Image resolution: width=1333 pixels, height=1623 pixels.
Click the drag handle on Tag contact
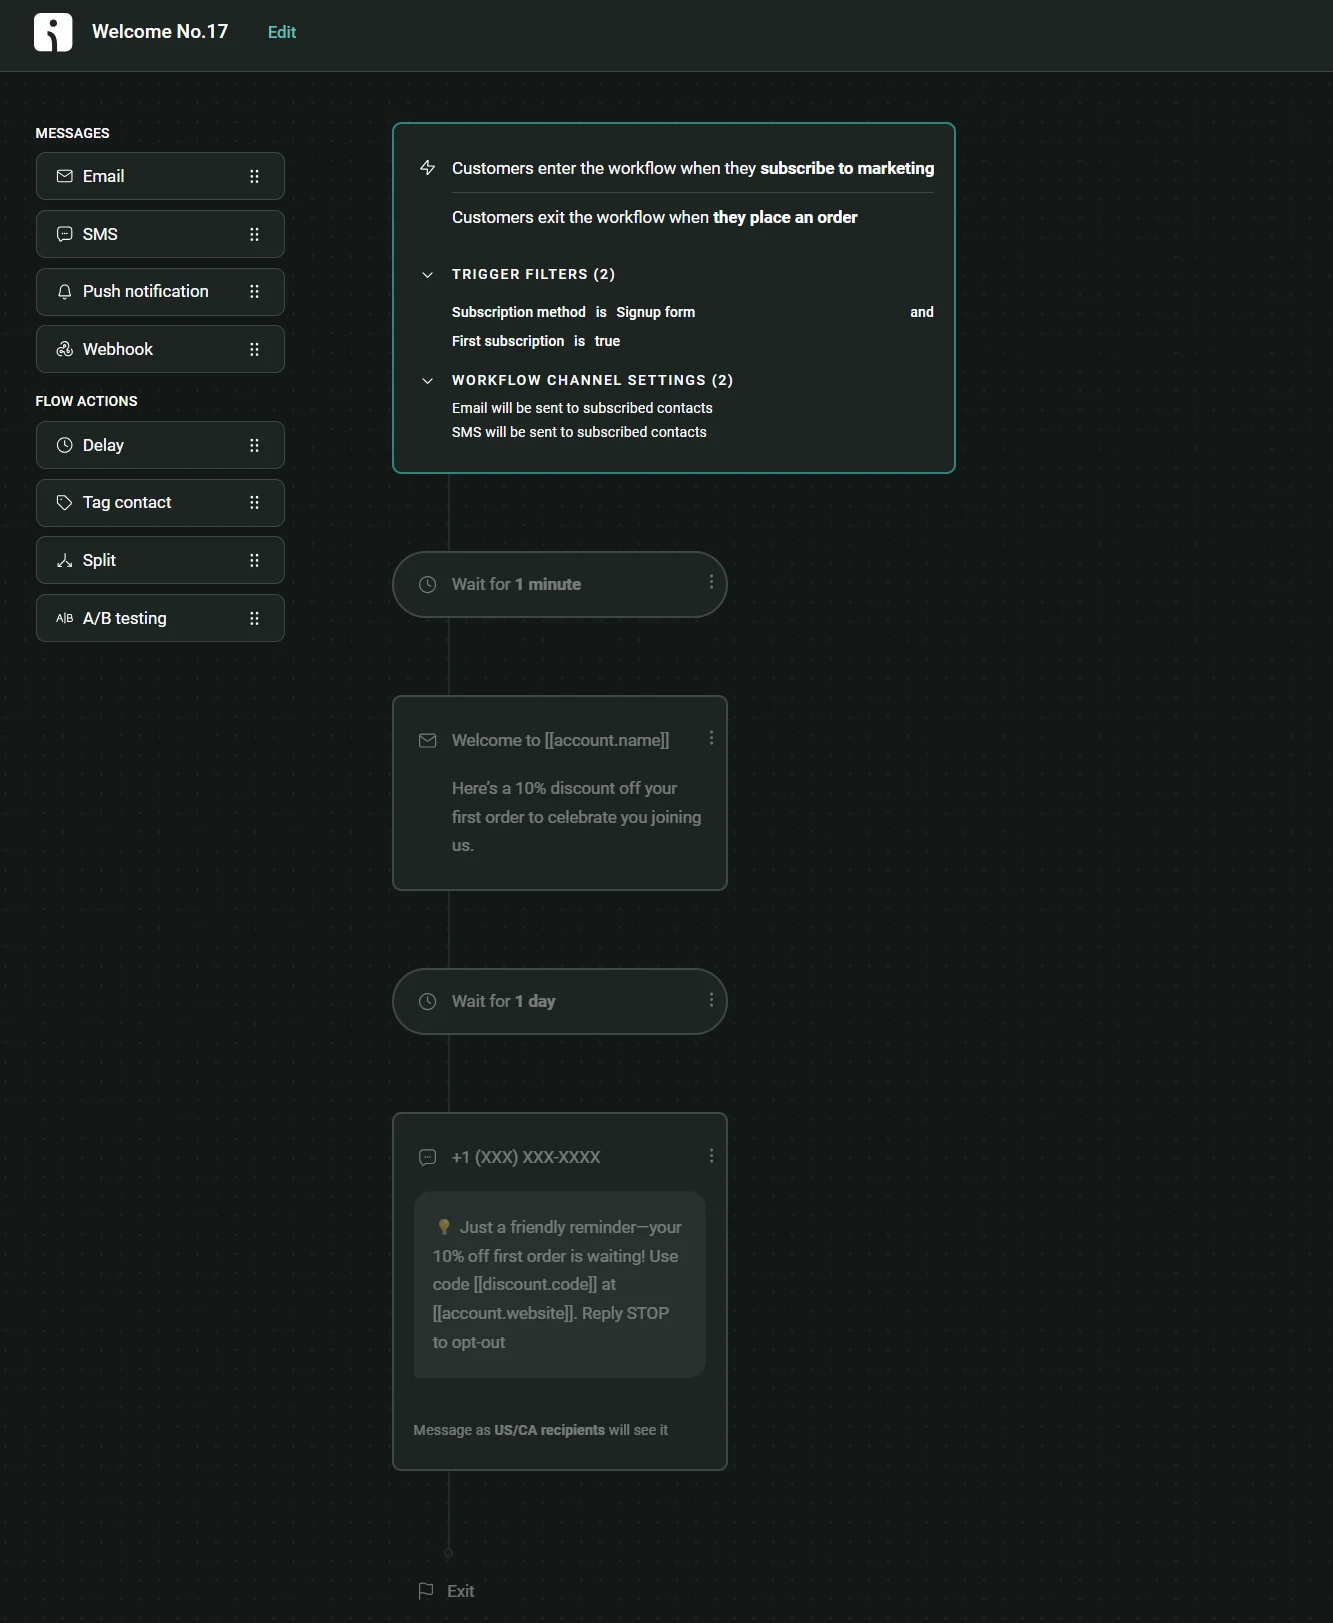254,503
